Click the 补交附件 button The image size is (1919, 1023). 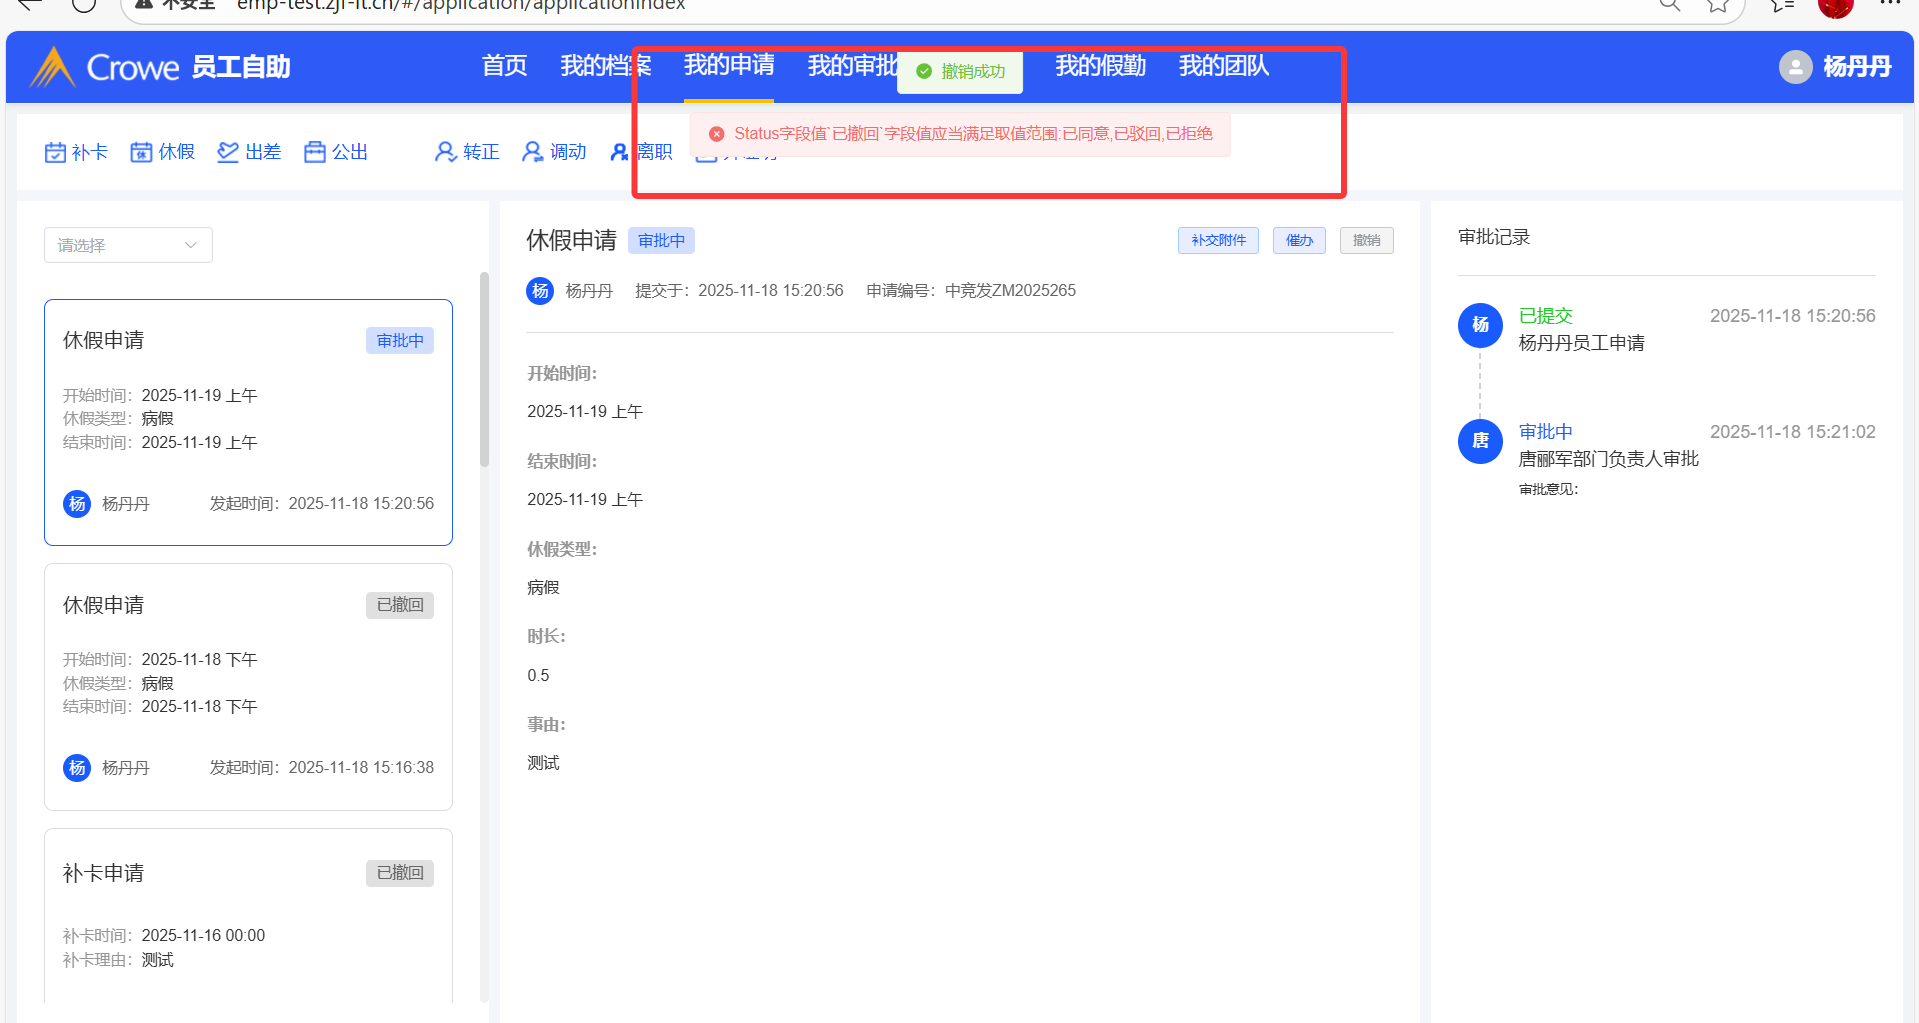(x=1218, y=241)
